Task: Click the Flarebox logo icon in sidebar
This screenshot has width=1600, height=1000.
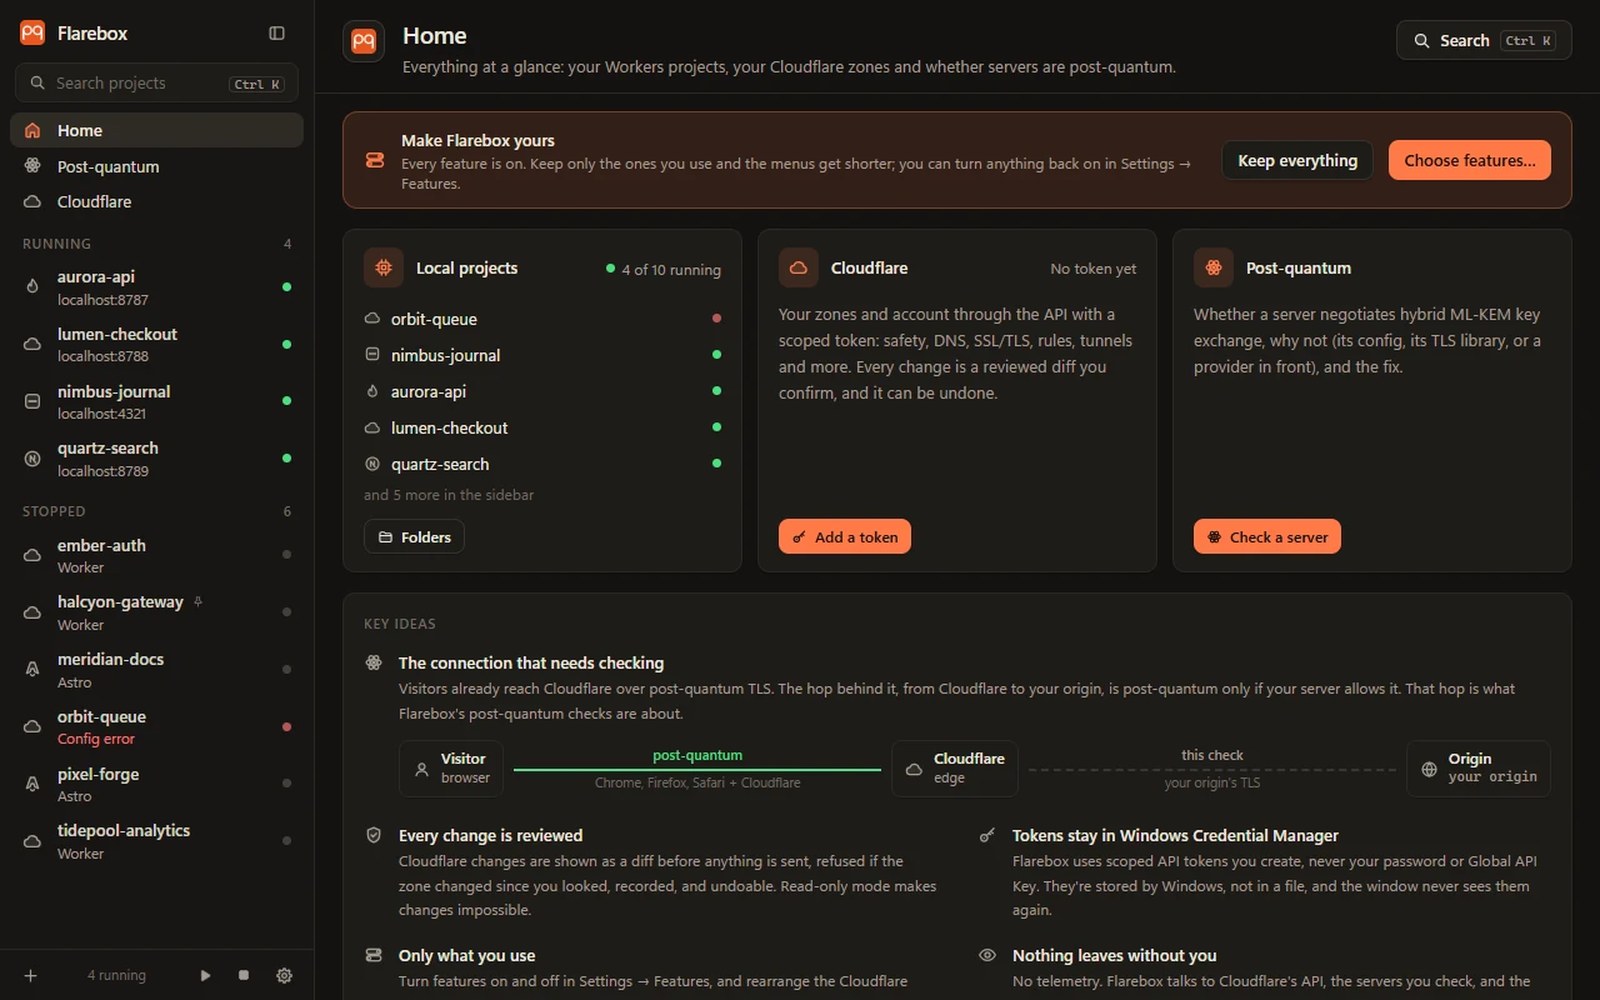Action: click(32, 33)
